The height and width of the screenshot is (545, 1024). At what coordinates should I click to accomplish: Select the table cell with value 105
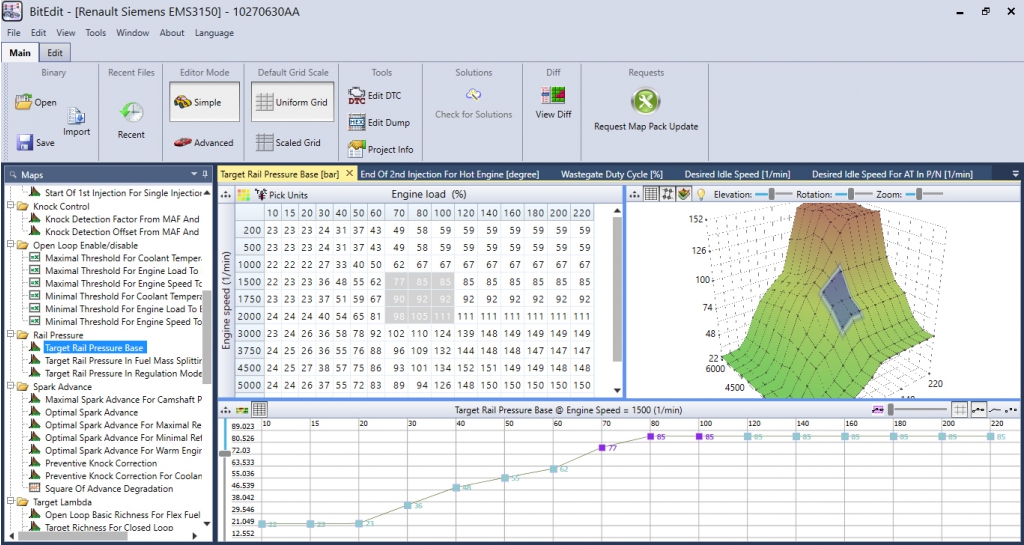(420, 316)
